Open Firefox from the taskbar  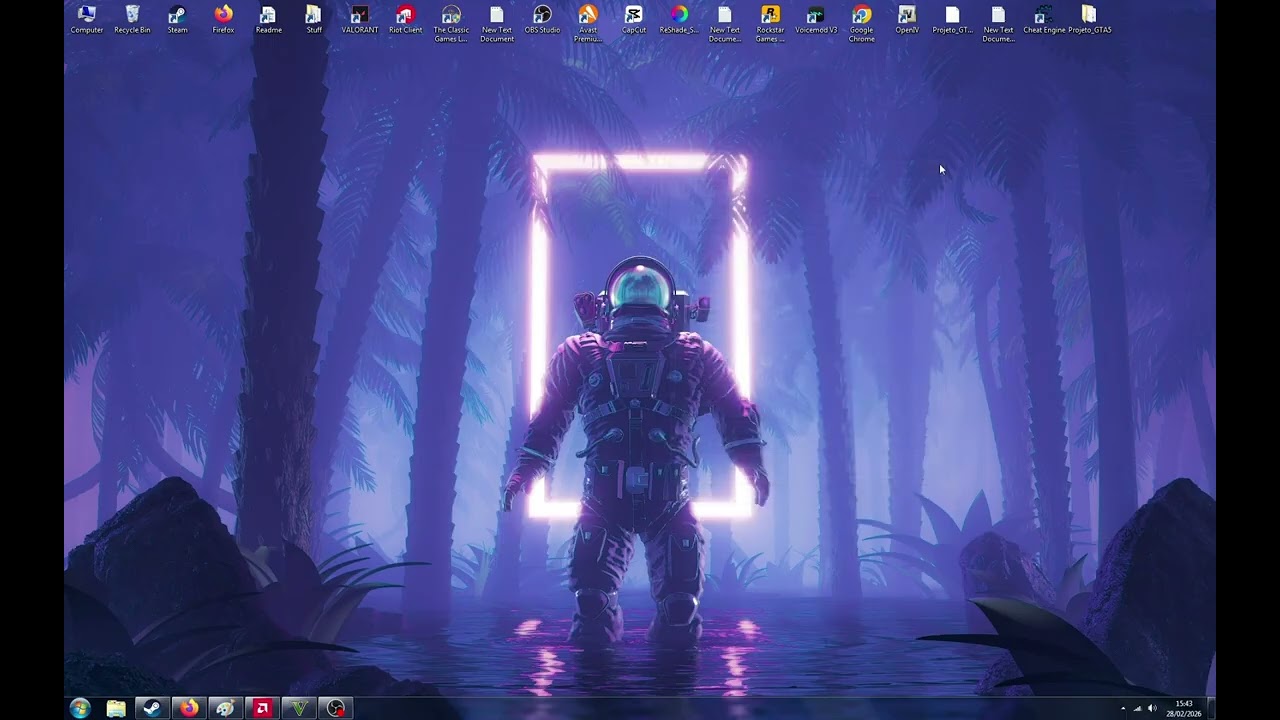(189, 709)
